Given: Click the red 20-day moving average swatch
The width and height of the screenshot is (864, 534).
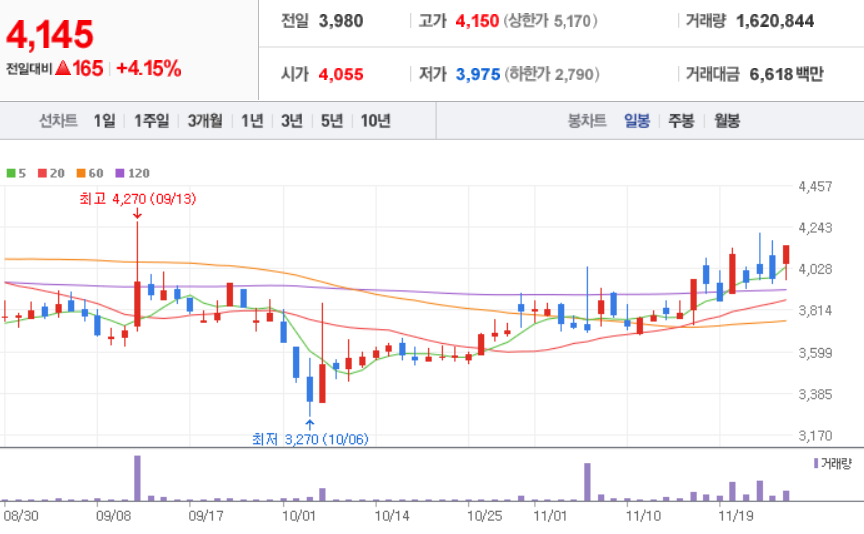Looking at the screenshot, I should tap(42, 173).
